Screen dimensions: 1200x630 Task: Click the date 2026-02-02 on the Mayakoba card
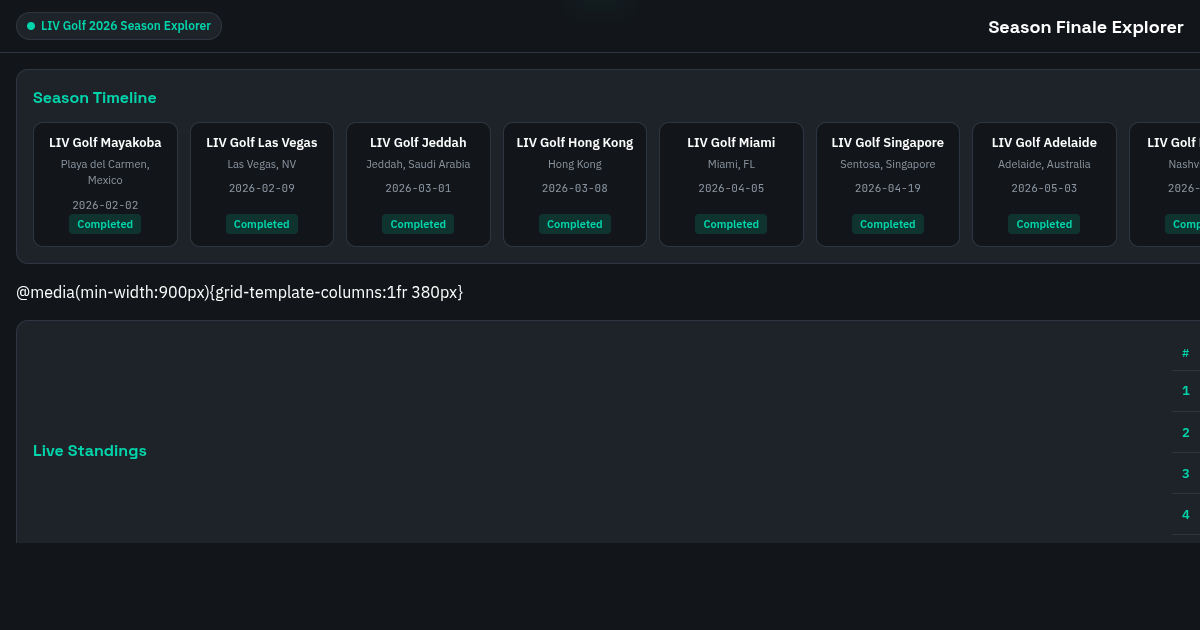[x=105, y=205]
